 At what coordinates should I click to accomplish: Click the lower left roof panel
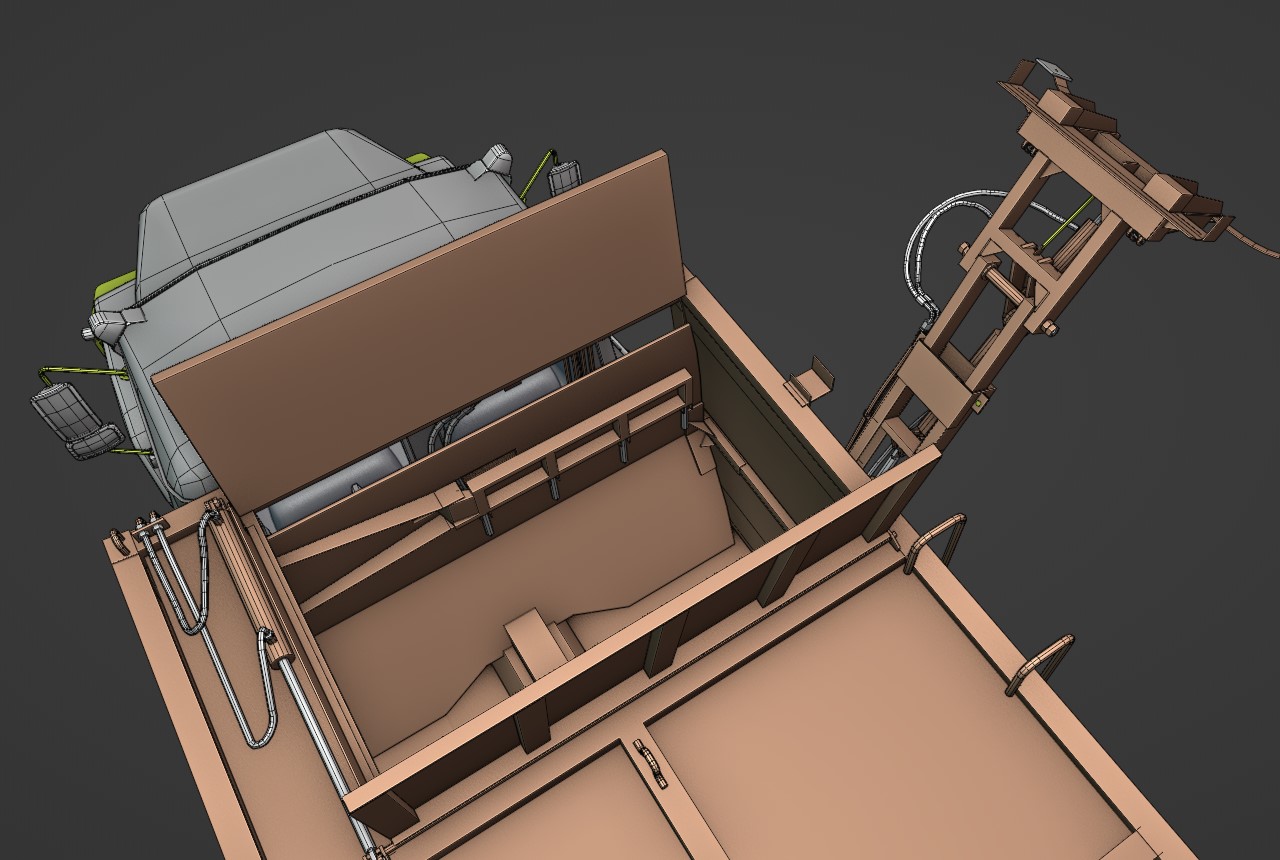point(560,810)
